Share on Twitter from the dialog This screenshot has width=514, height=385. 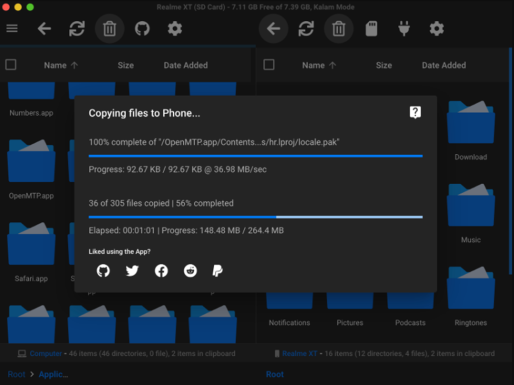click(132, 271)
